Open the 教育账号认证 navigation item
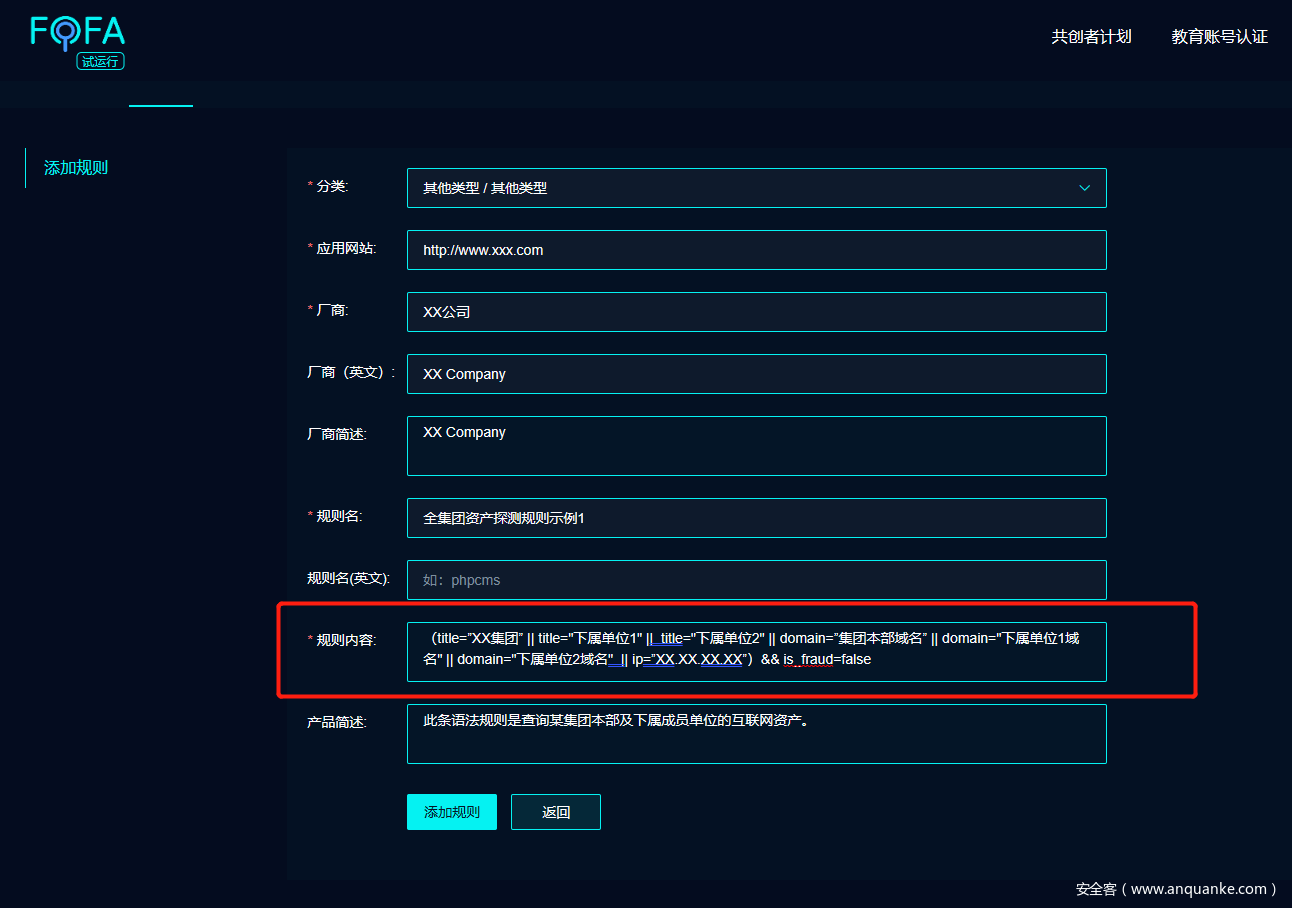Screen dimensions: 1292x908 click(x=1219, y=37)
